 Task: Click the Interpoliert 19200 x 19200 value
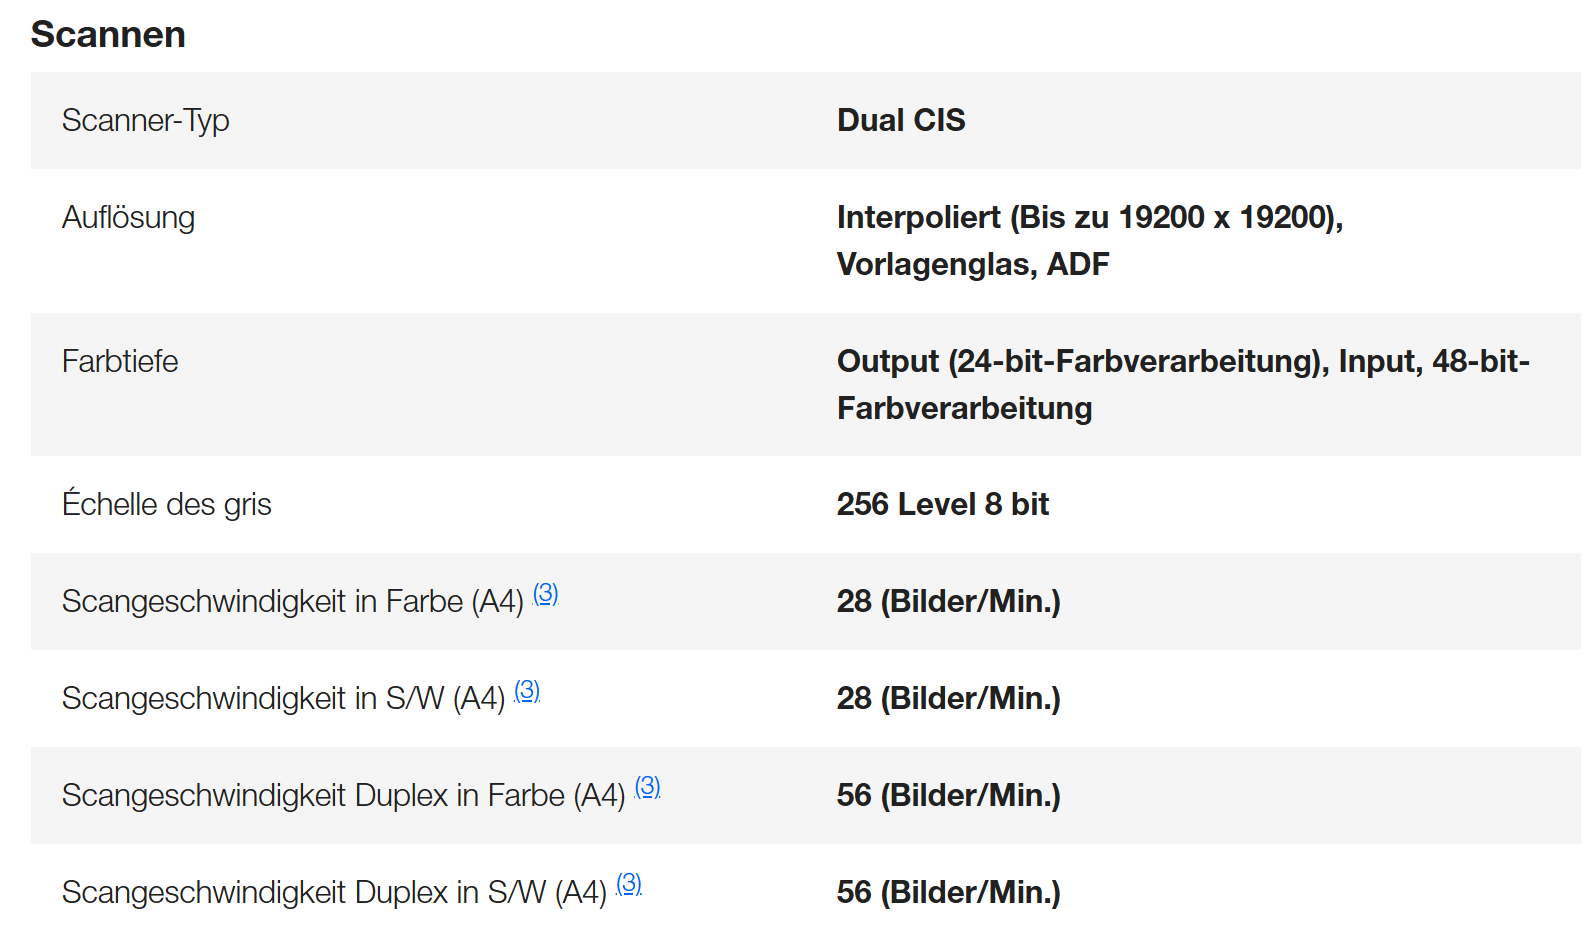click(x=1090, y=240)
